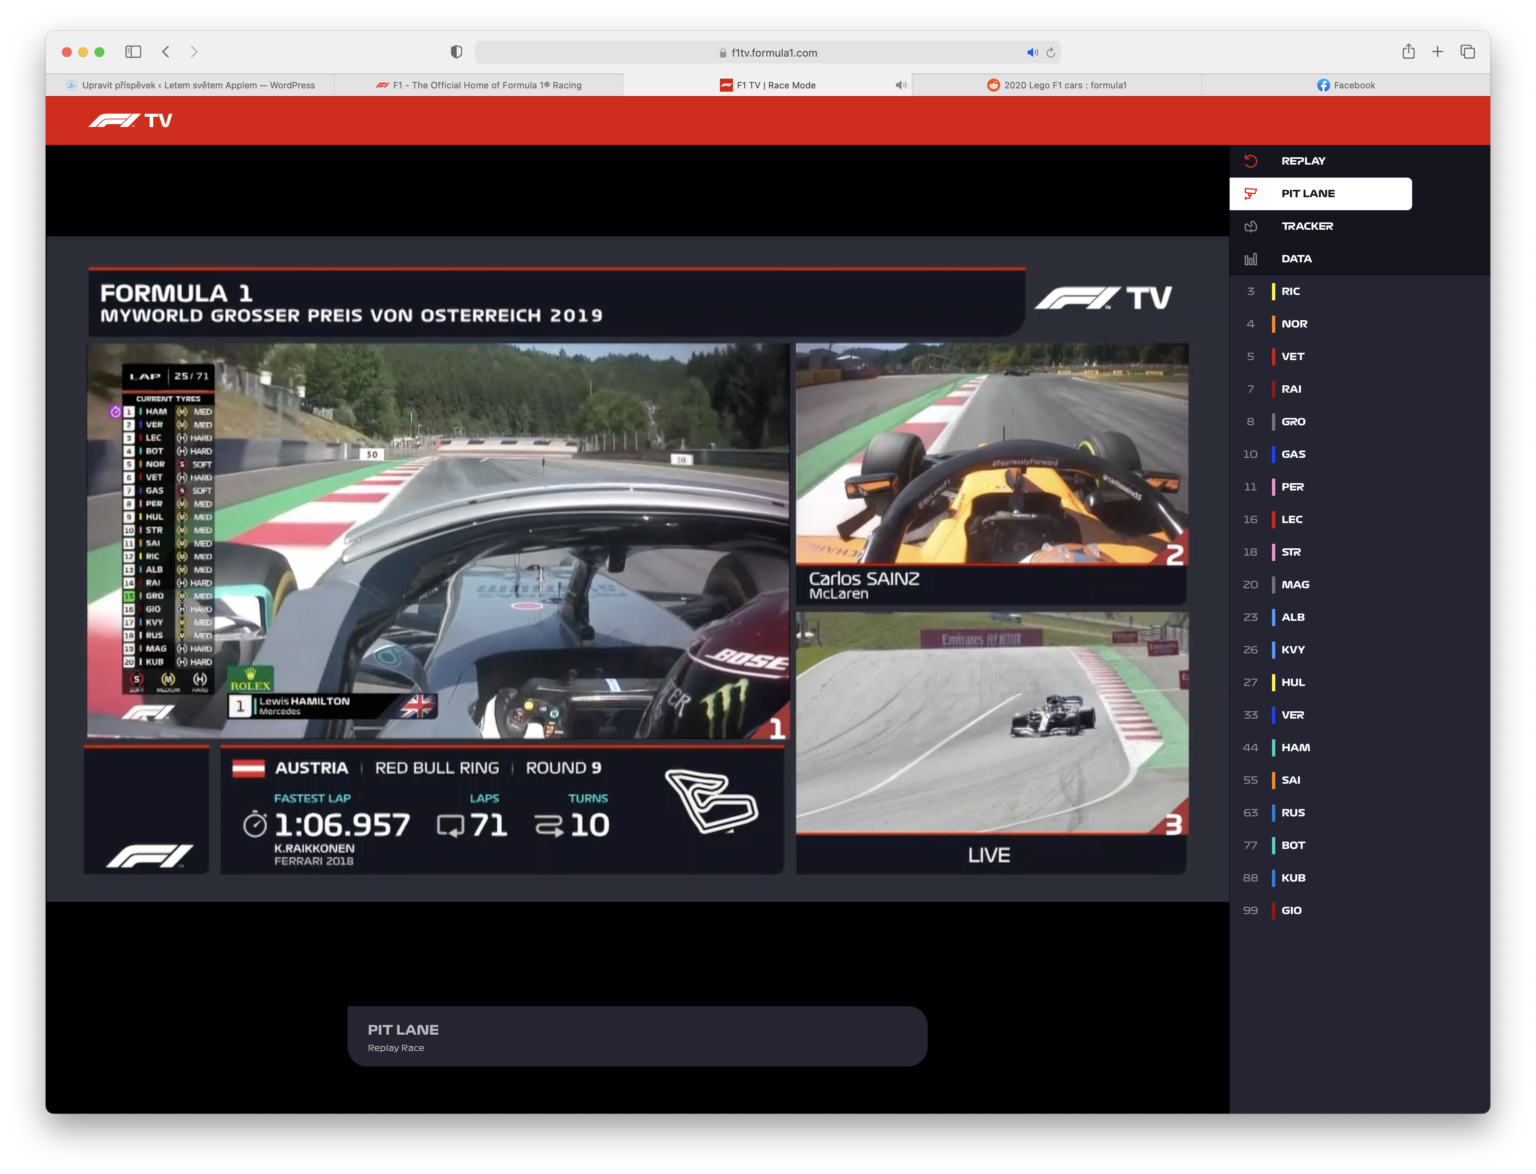Select PIT LANE in the side menu
Screen dimensions: 1536x1174
click(x=1320, y=194)
